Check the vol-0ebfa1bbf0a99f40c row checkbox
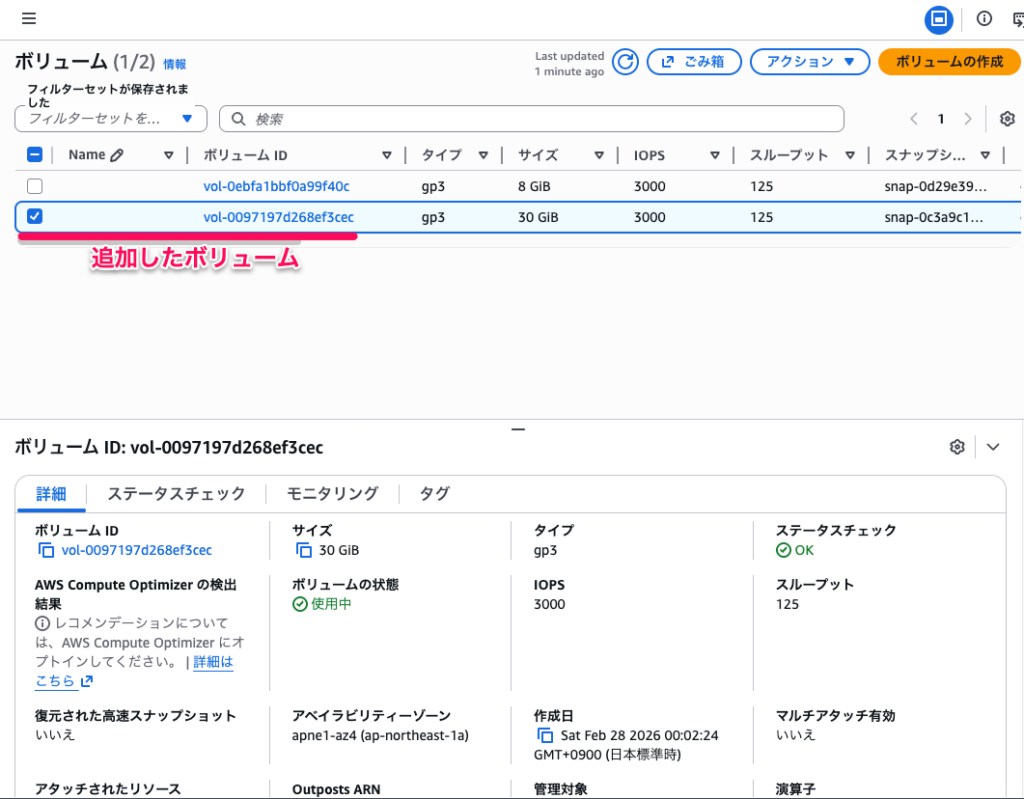 [35, 186]
